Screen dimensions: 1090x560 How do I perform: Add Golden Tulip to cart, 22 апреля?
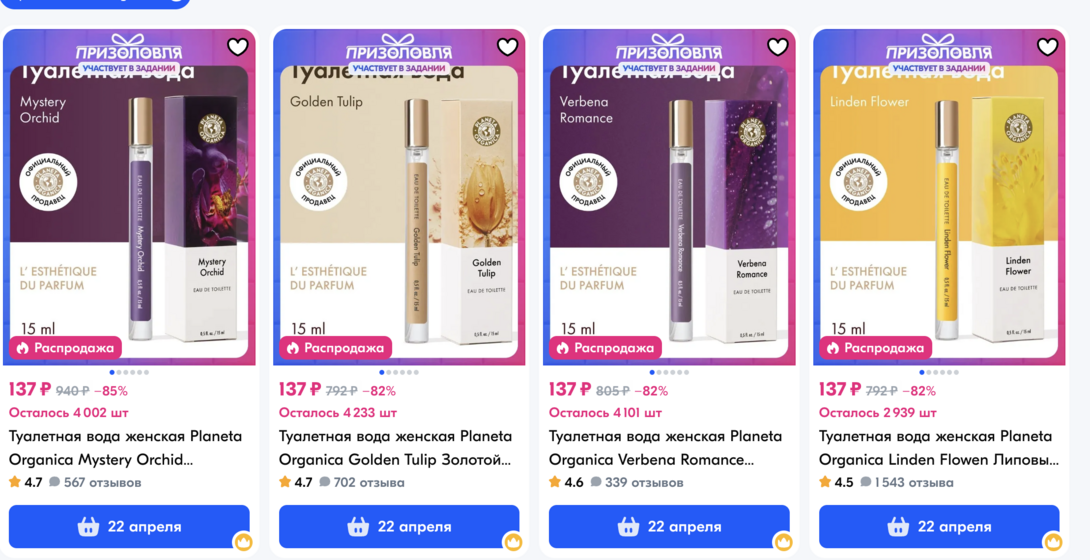399,527
